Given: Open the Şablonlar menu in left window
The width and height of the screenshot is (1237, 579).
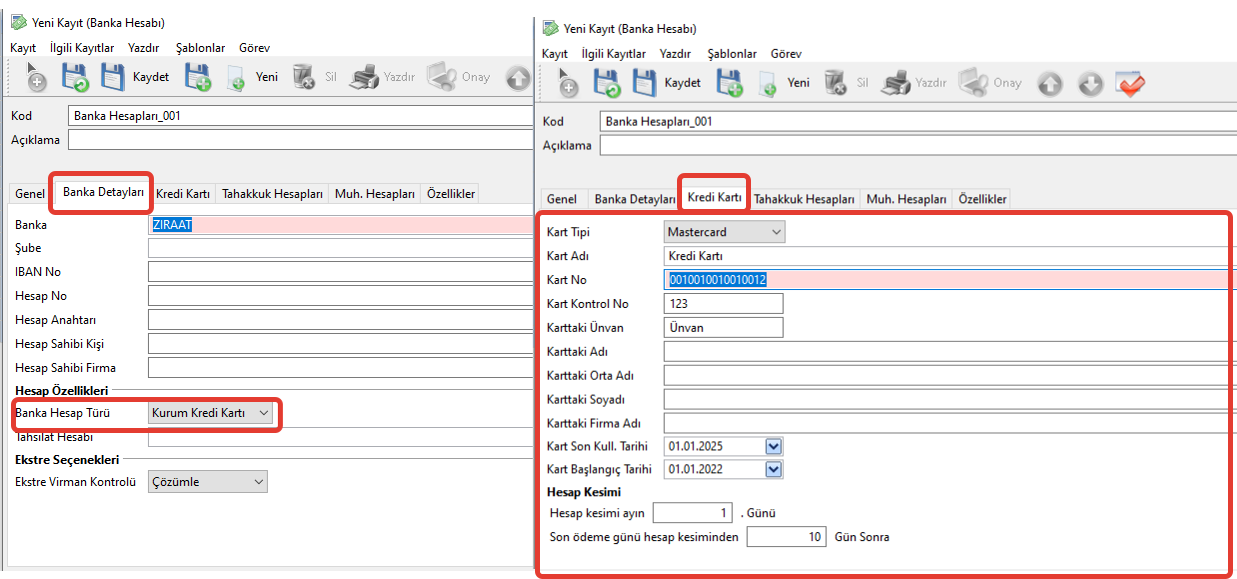Looking at the screenshot, I should pyautogui.click(x=200, y=47).
